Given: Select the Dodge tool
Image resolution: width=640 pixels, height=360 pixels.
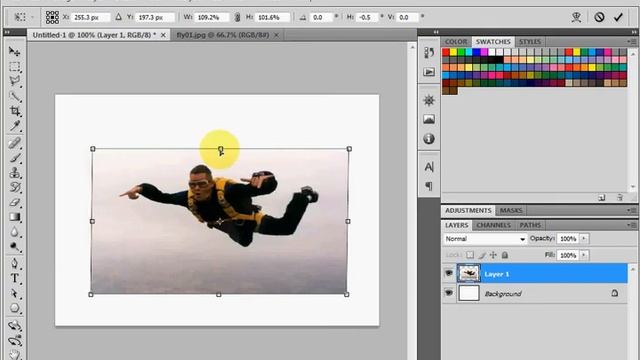Looking at the screenshot, I should 14,247.
